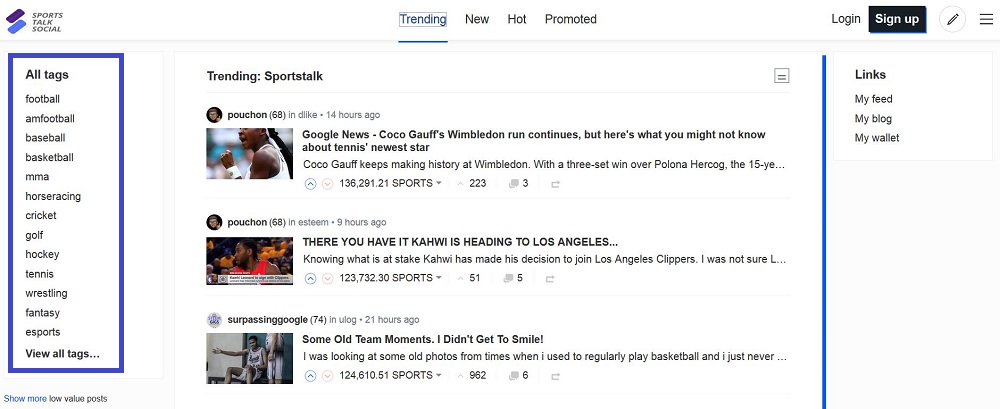This screenshot has width=1000, height=409.
Task: Click pouchon's avatar on the Kahwi post
Action: point(214,222)
